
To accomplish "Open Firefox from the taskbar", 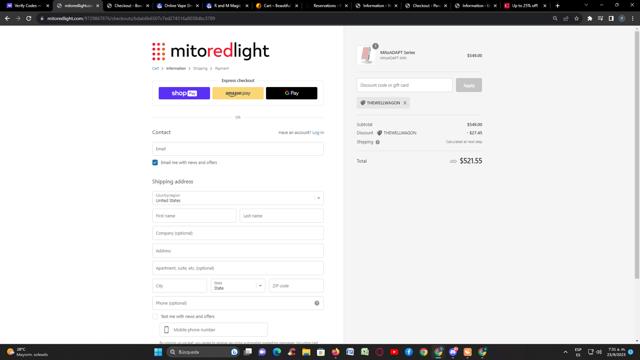I will pos(336,352).
